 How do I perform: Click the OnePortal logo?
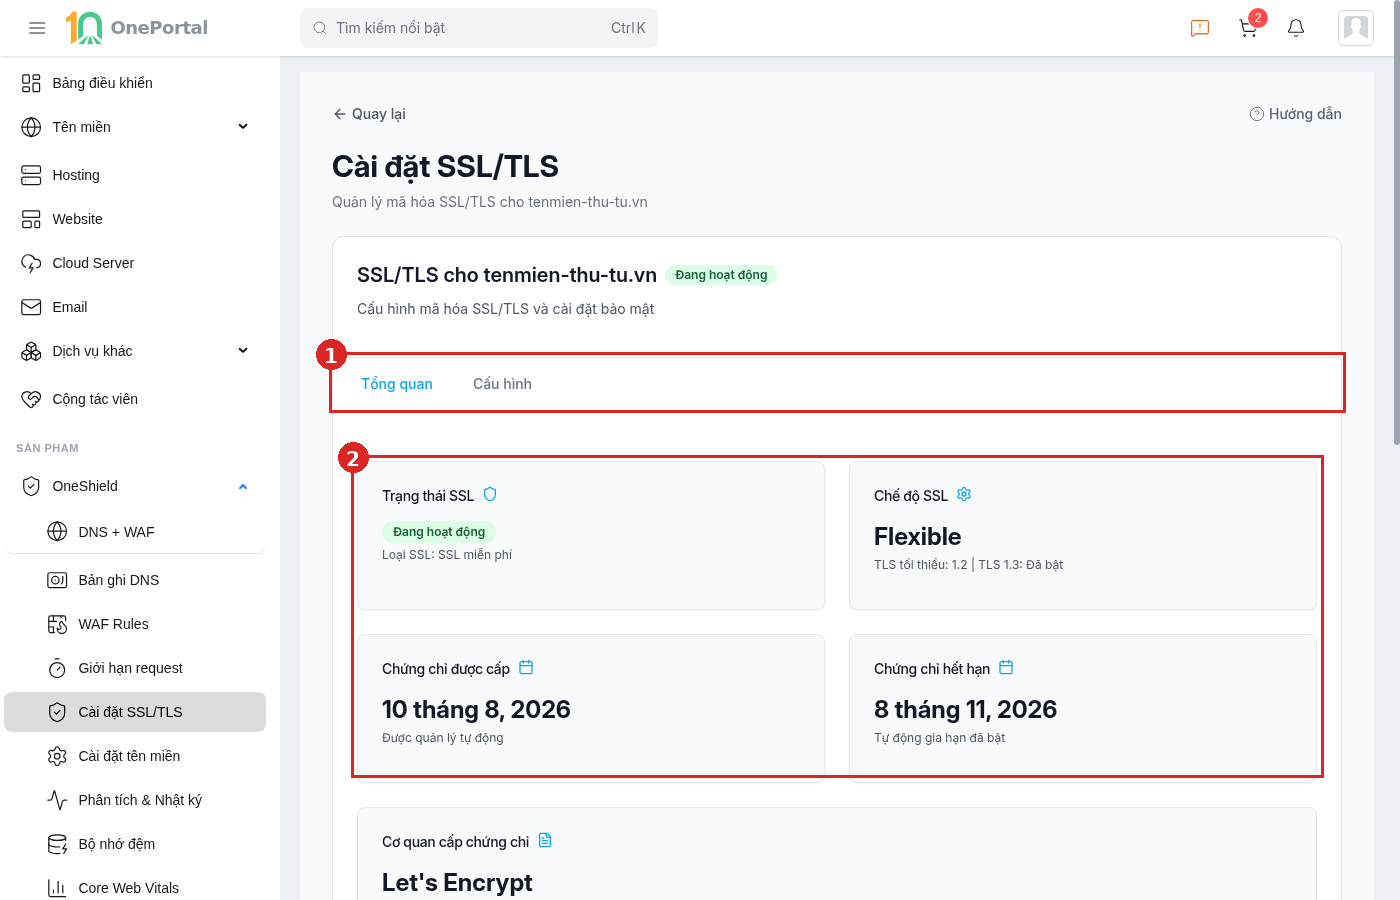[136, 28]
